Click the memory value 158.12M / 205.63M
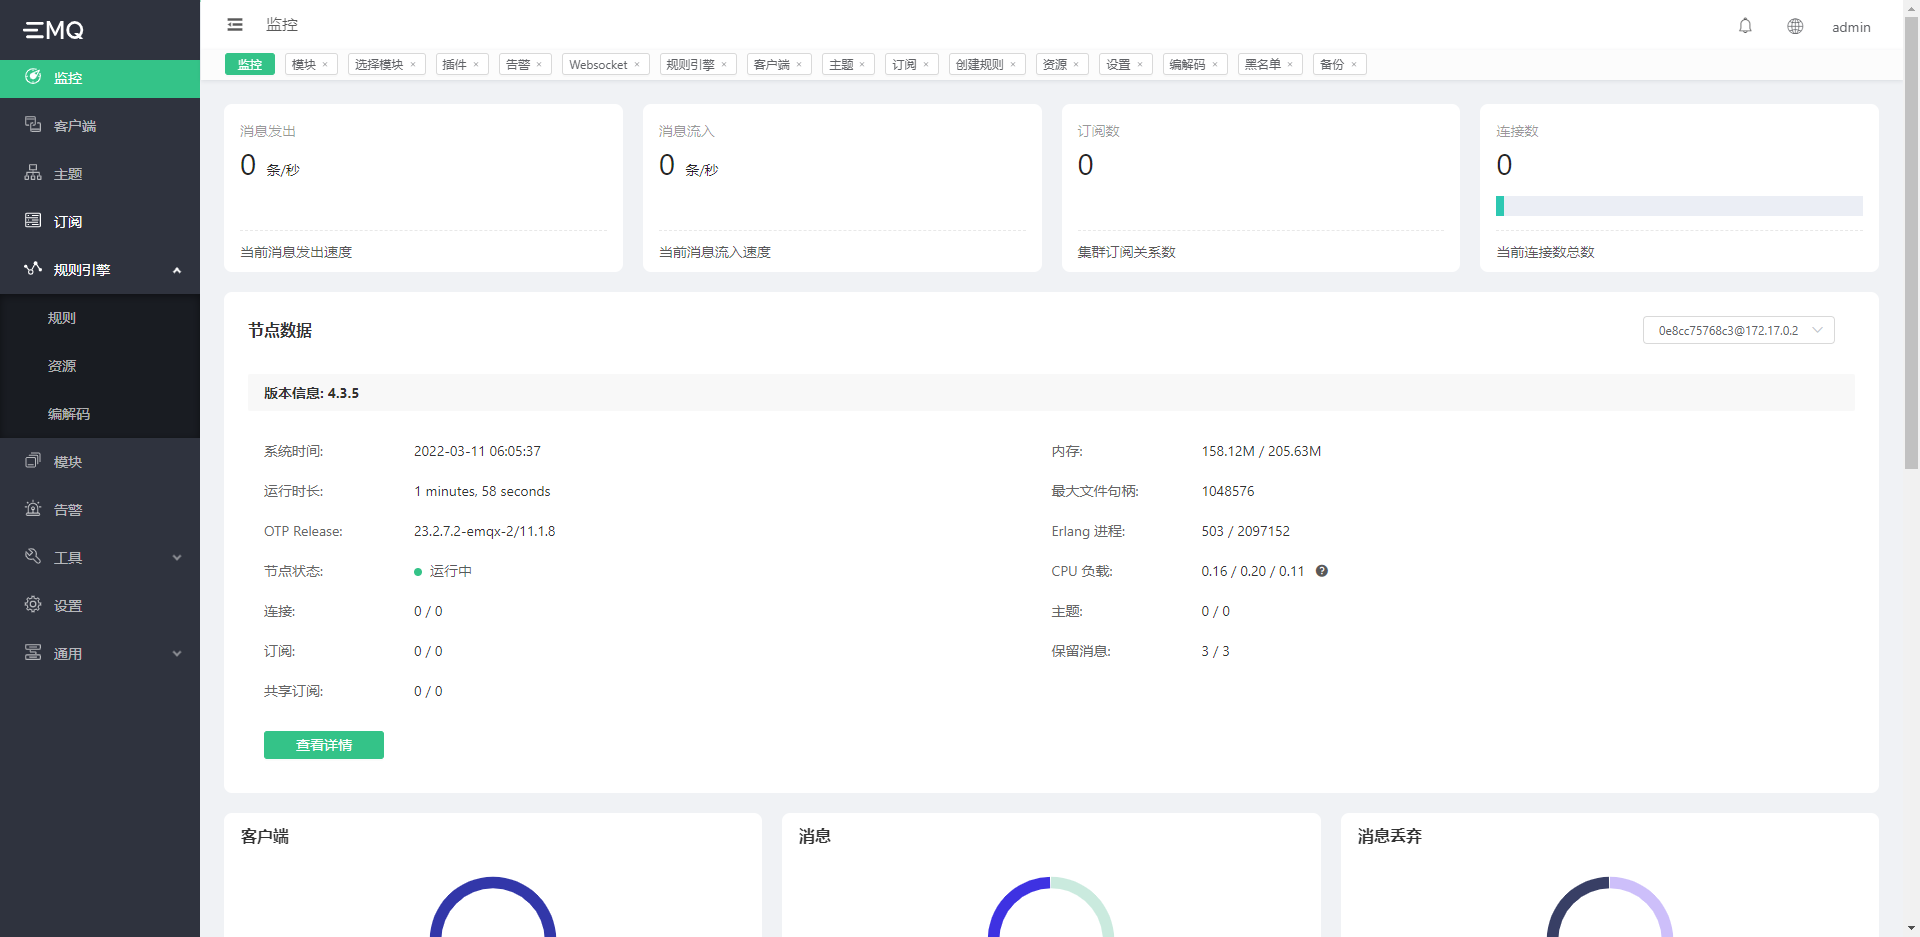 pos(1261,451)
